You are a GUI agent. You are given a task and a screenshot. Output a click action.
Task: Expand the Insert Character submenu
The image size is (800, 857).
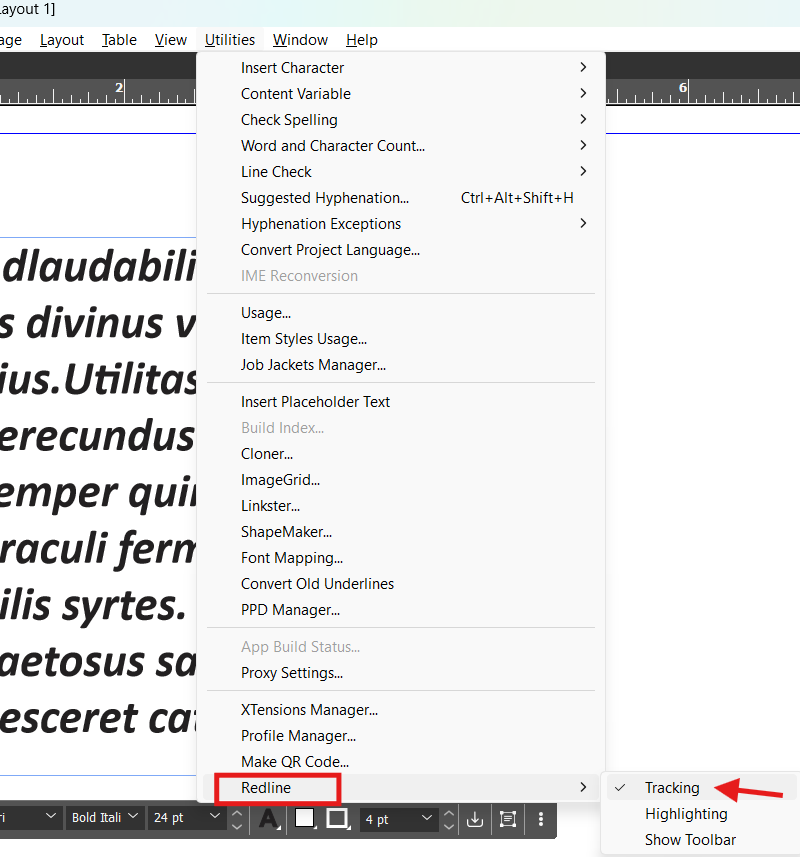(292, 67)
